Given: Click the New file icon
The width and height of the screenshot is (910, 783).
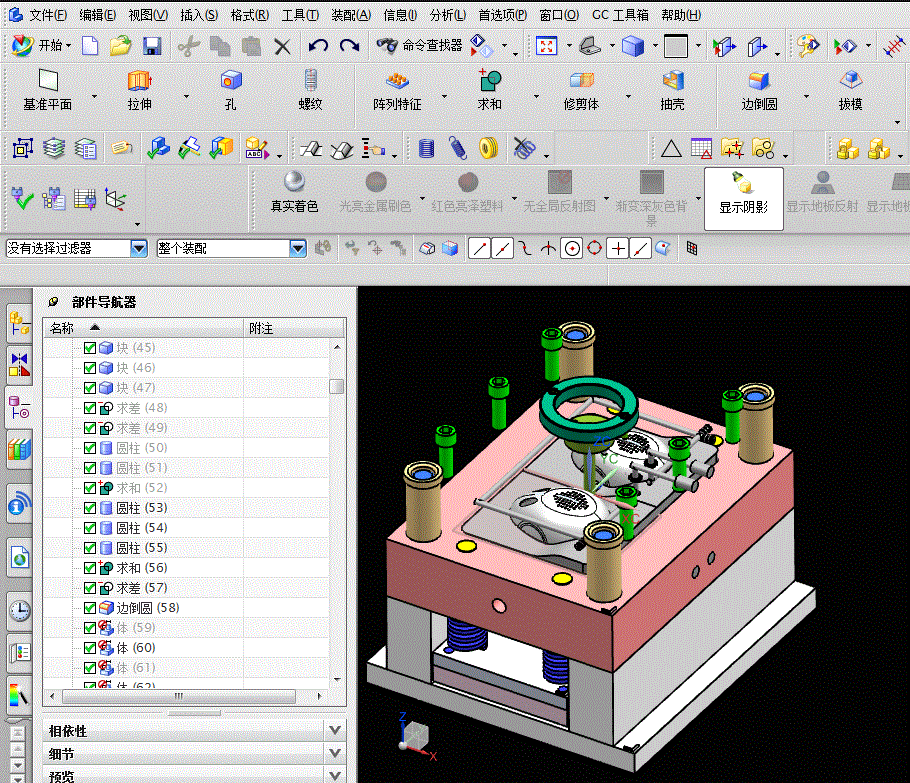Looking at the screenshot, I should click(x=90, y=45).
